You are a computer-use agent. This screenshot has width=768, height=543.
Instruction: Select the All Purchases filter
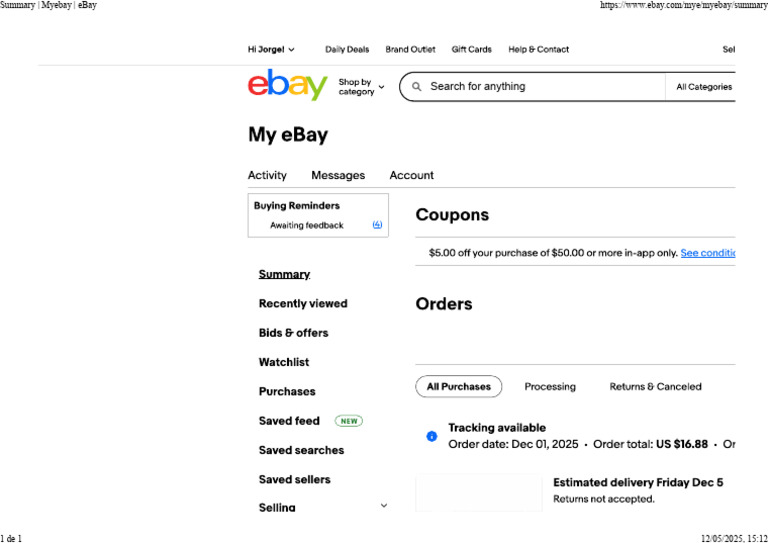point(458,386)
